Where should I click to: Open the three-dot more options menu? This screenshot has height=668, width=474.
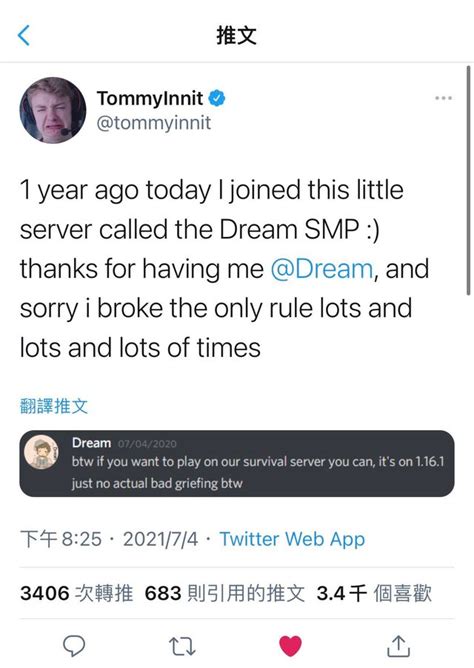(443, 98)
